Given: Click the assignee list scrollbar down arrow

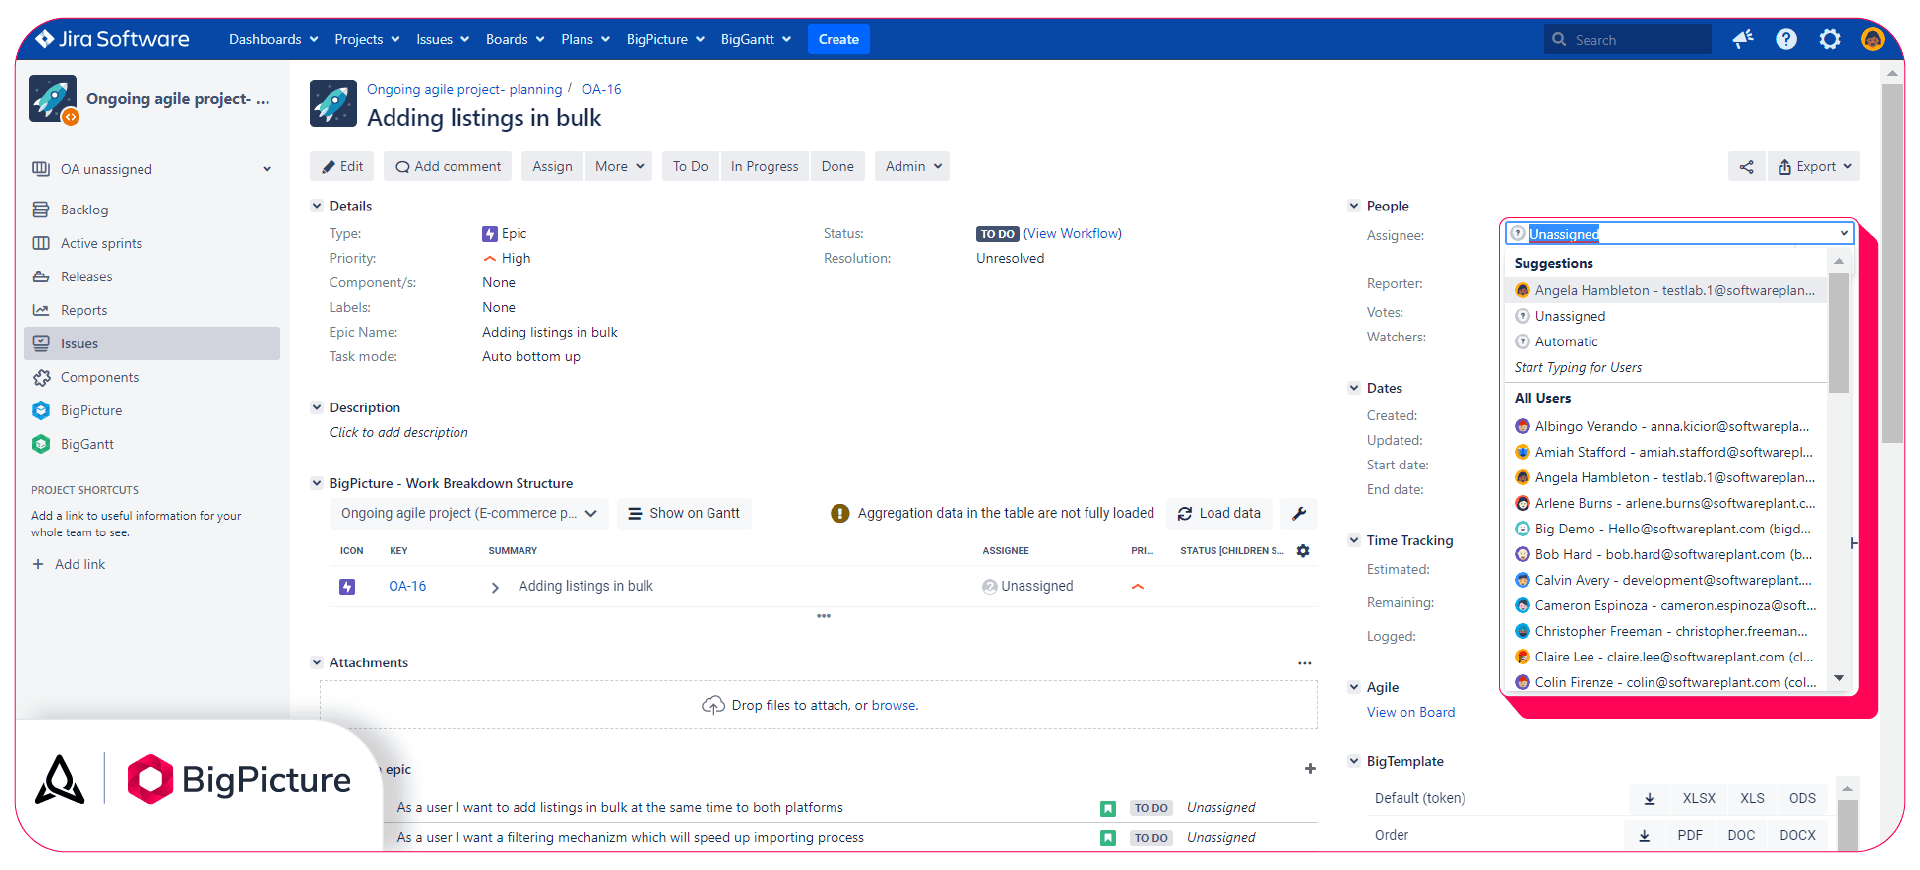Looking at the screenshot, I should (1839, 678).
